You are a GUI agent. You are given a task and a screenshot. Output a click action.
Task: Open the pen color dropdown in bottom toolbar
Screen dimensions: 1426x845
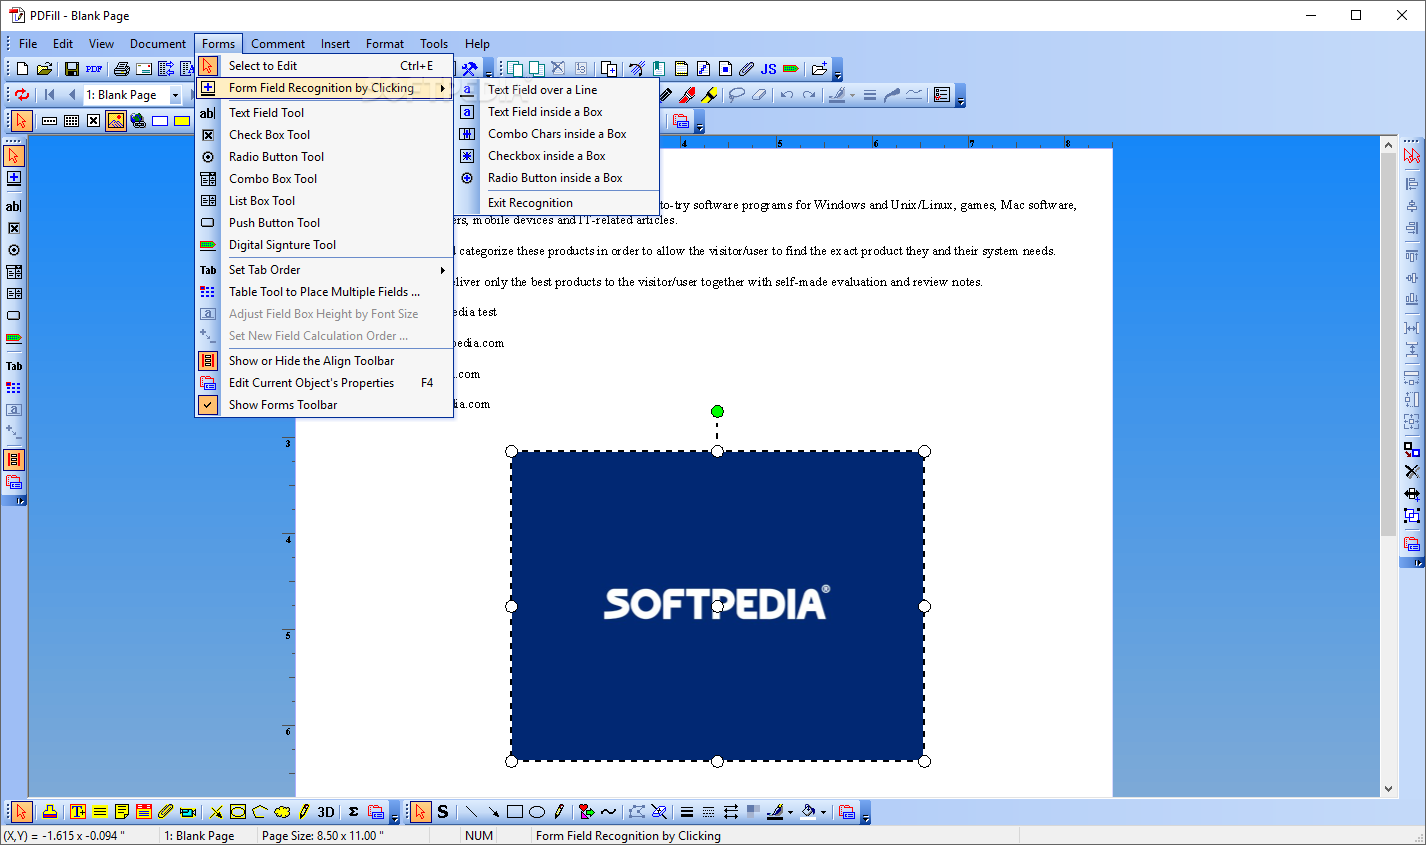pos(790,812)
